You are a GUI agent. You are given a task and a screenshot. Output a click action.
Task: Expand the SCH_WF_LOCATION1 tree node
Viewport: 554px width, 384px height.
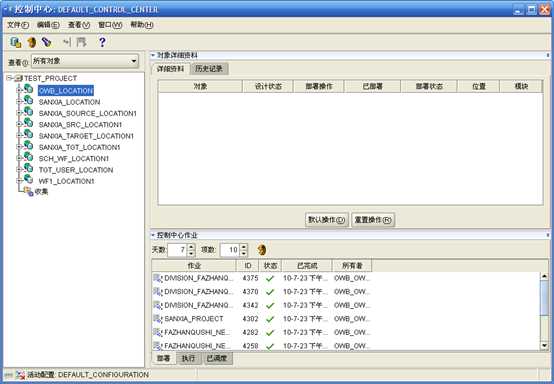point(19,158)
